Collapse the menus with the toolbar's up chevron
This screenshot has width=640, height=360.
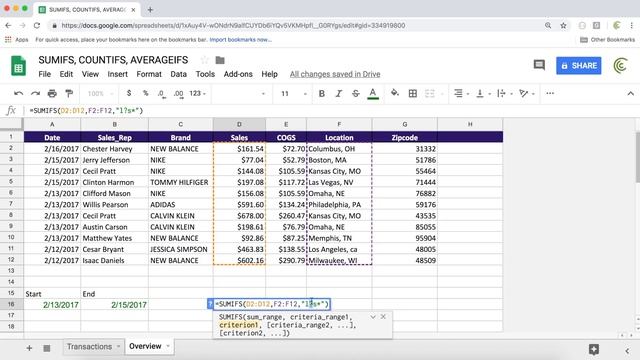tap(631, 93)
